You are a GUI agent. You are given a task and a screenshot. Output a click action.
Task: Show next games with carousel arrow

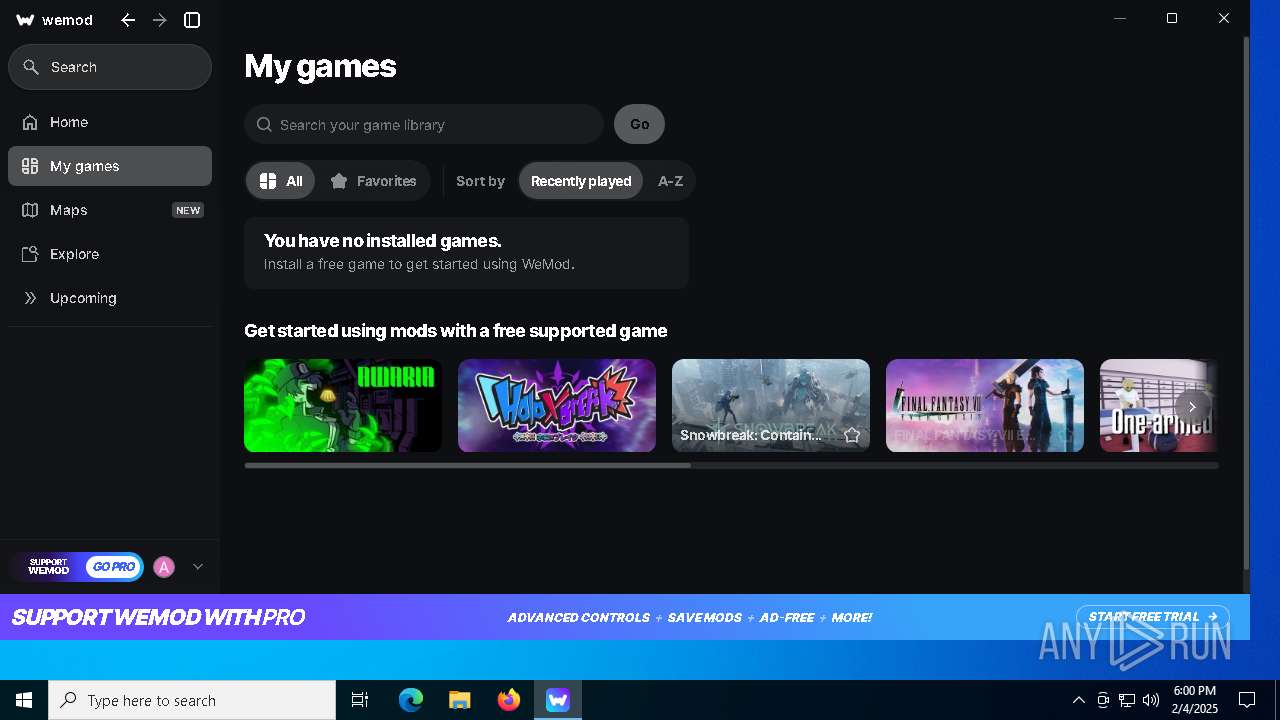pos(1192,407)
